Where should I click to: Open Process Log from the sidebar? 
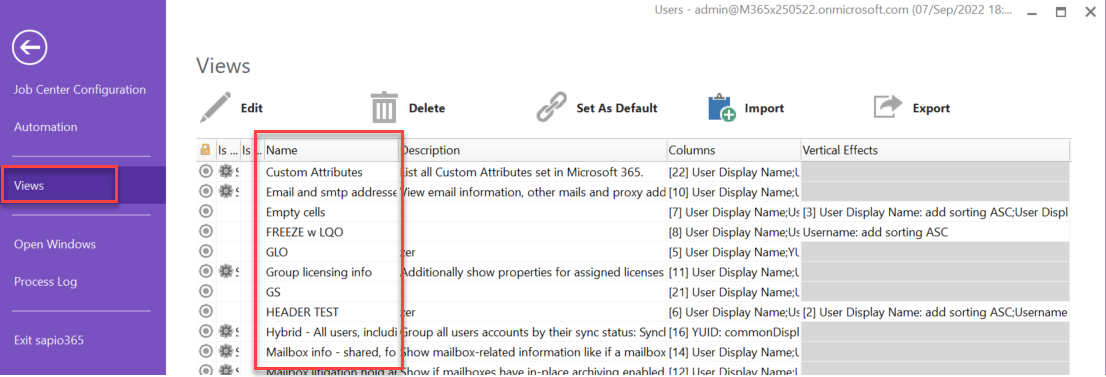pos(47,282)
